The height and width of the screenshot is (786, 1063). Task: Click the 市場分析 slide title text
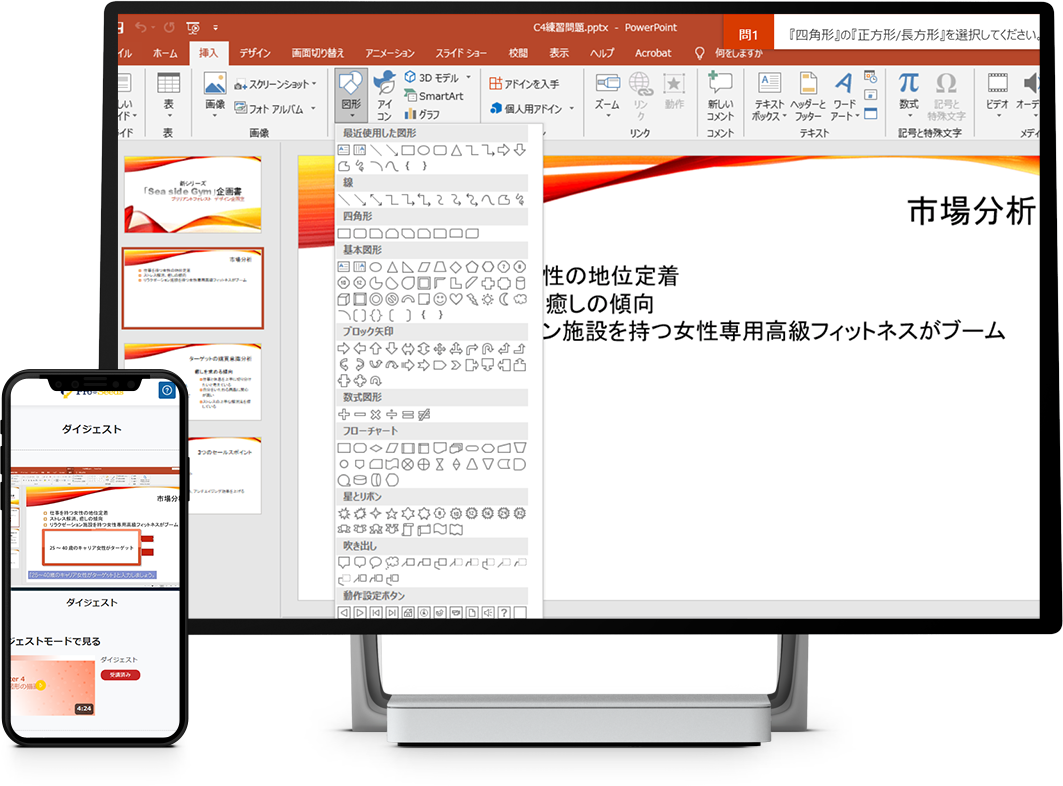tap(971, 211)
